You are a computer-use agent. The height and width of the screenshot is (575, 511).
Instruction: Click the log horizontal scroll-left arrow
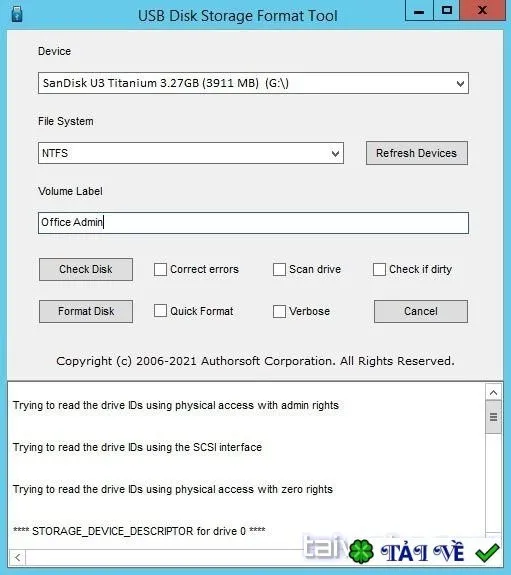[x=18, y=558]
